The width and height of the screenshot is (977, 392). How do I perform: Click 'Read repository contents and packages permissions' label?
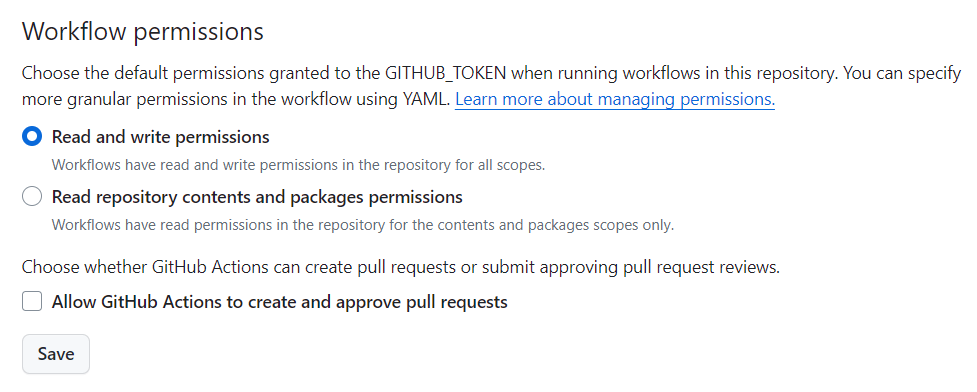pyautogui.click(x=257, y=197)
